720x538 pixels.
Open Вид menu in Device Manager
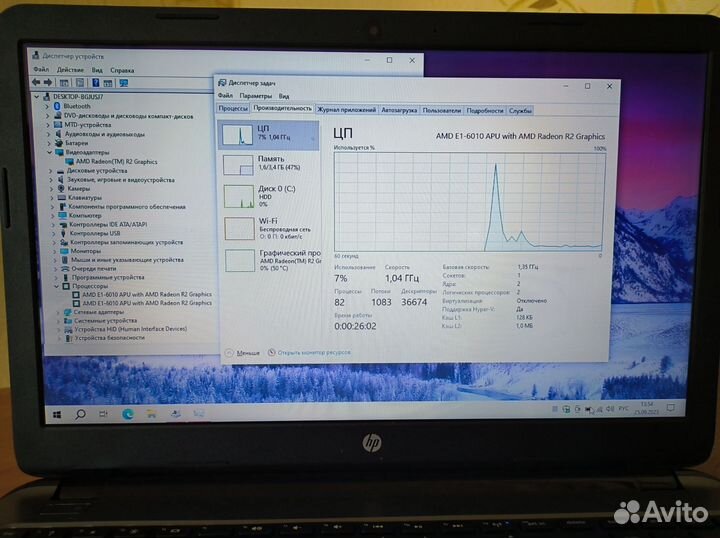tap(97, 70)
